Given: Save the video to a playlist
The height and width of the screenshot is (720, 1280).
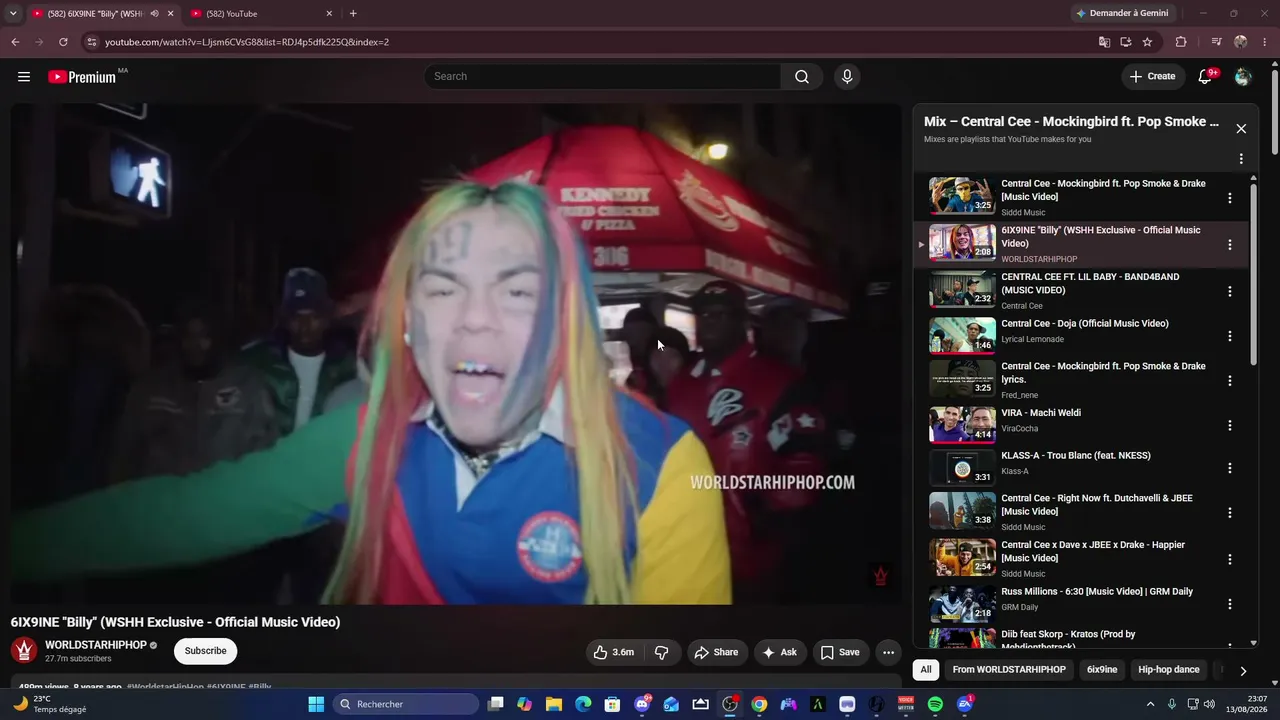Looking at the screenshot, I should [x=840, y=652].
